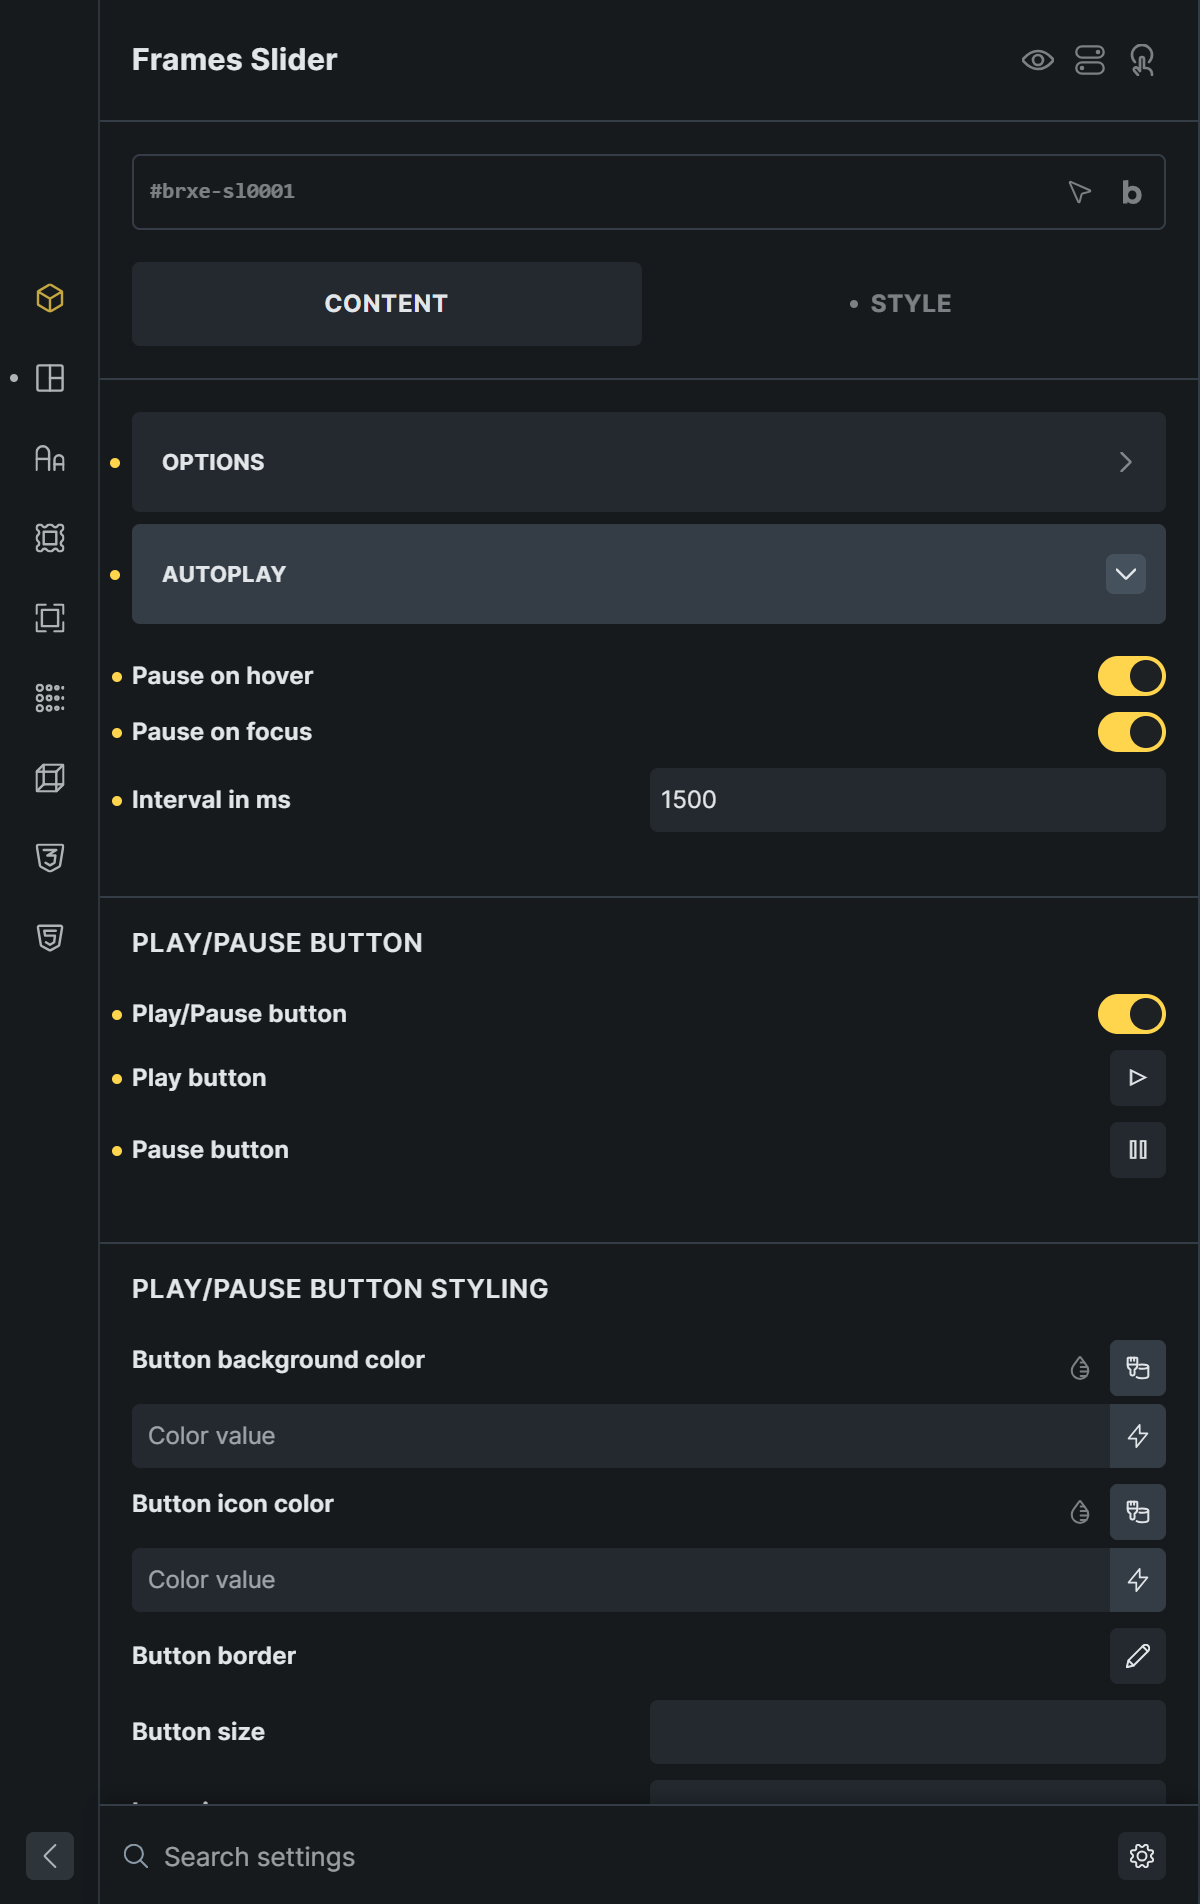This screenshot has width=1200, height=1904.
Task: Click the Button border label
Action: pyautogui.click(x=214, y=1656)
